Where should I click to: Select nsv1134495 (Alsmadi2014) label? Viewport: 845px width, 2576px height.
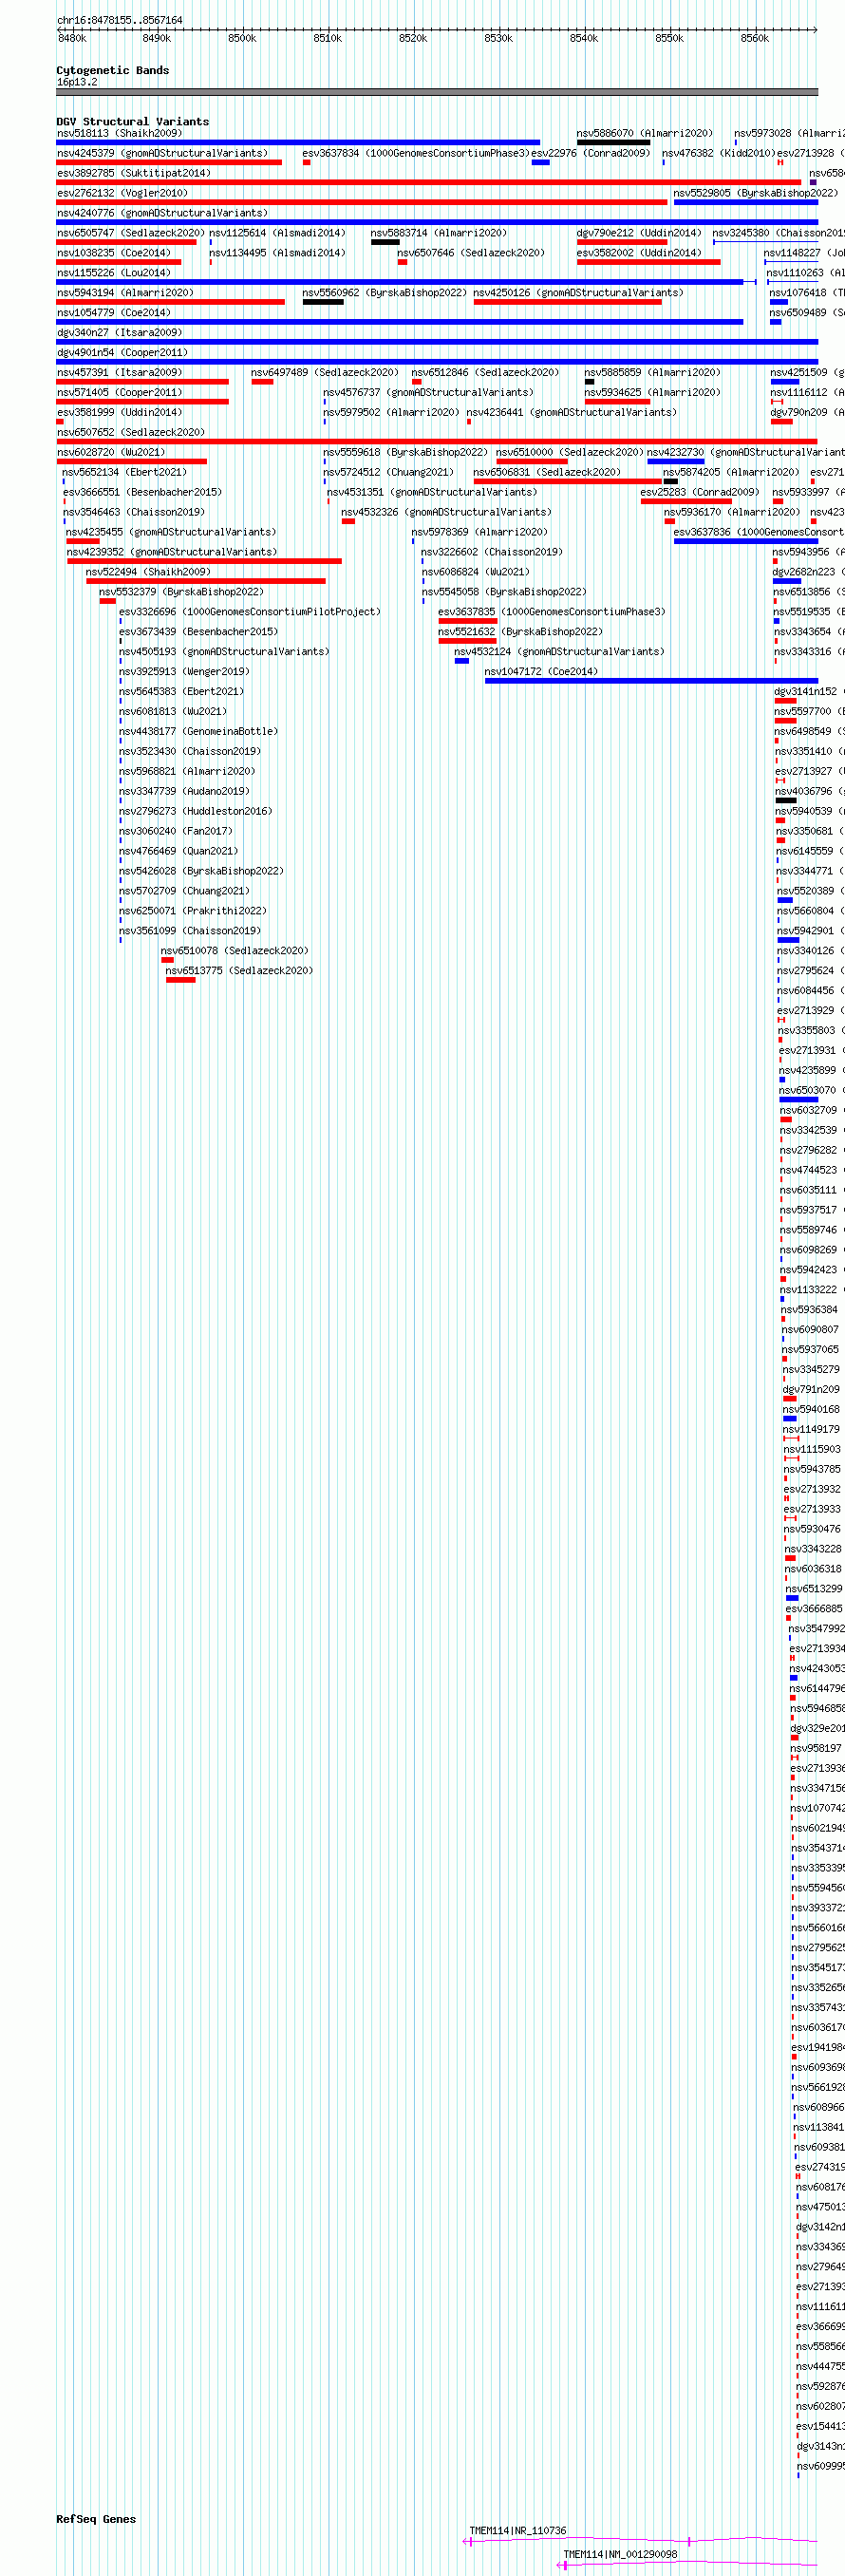point(277,253)
